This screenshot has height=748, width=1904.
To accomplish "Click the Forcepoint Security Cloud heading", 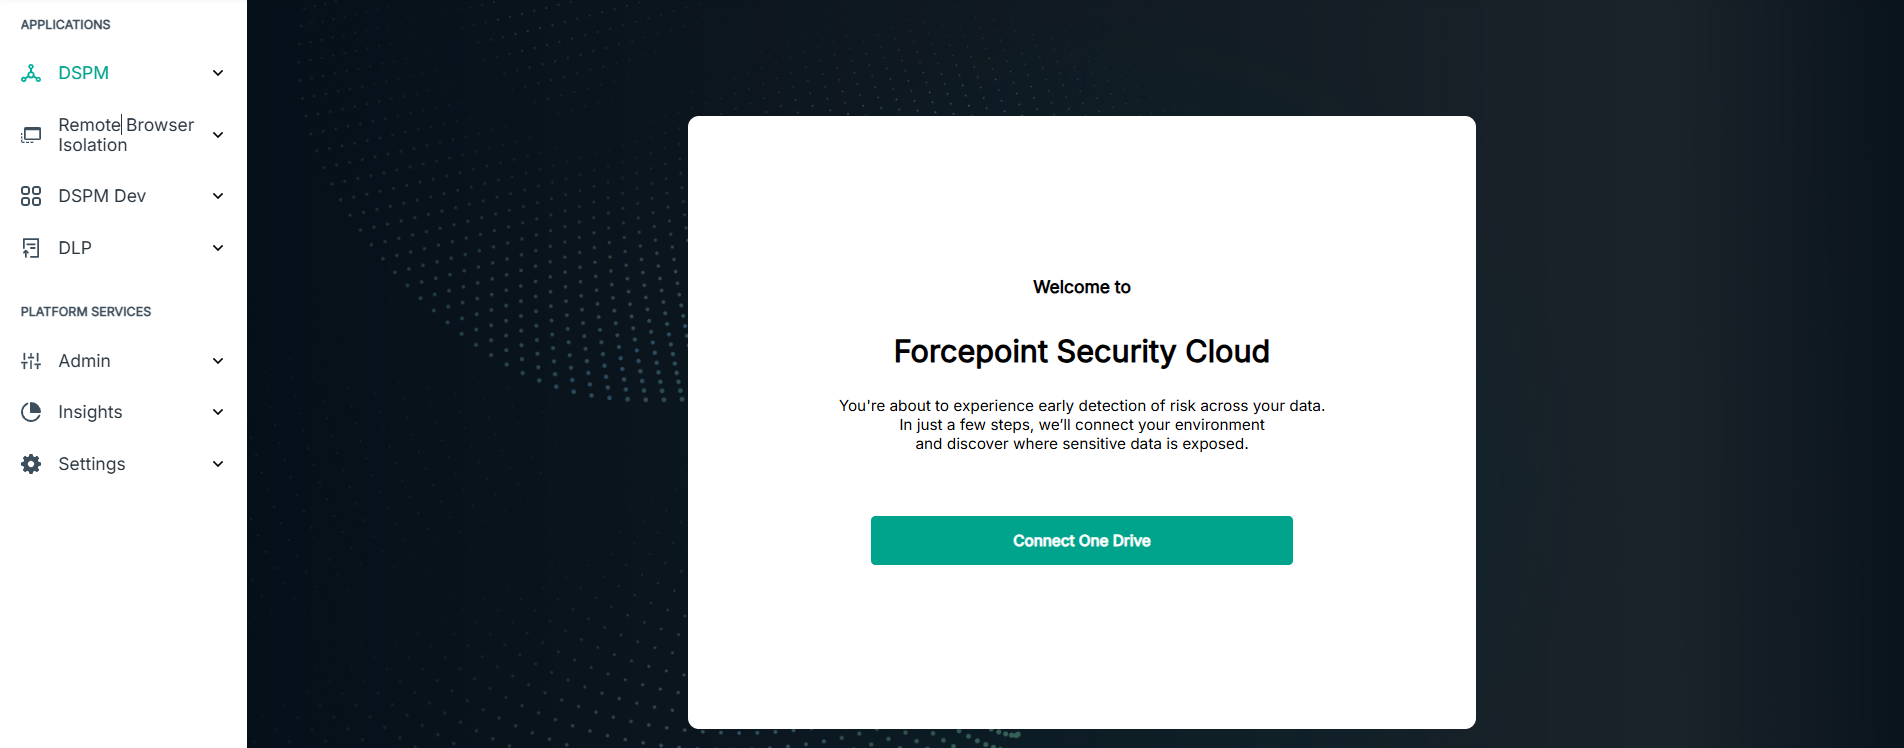I will [x=1081, y=352].
